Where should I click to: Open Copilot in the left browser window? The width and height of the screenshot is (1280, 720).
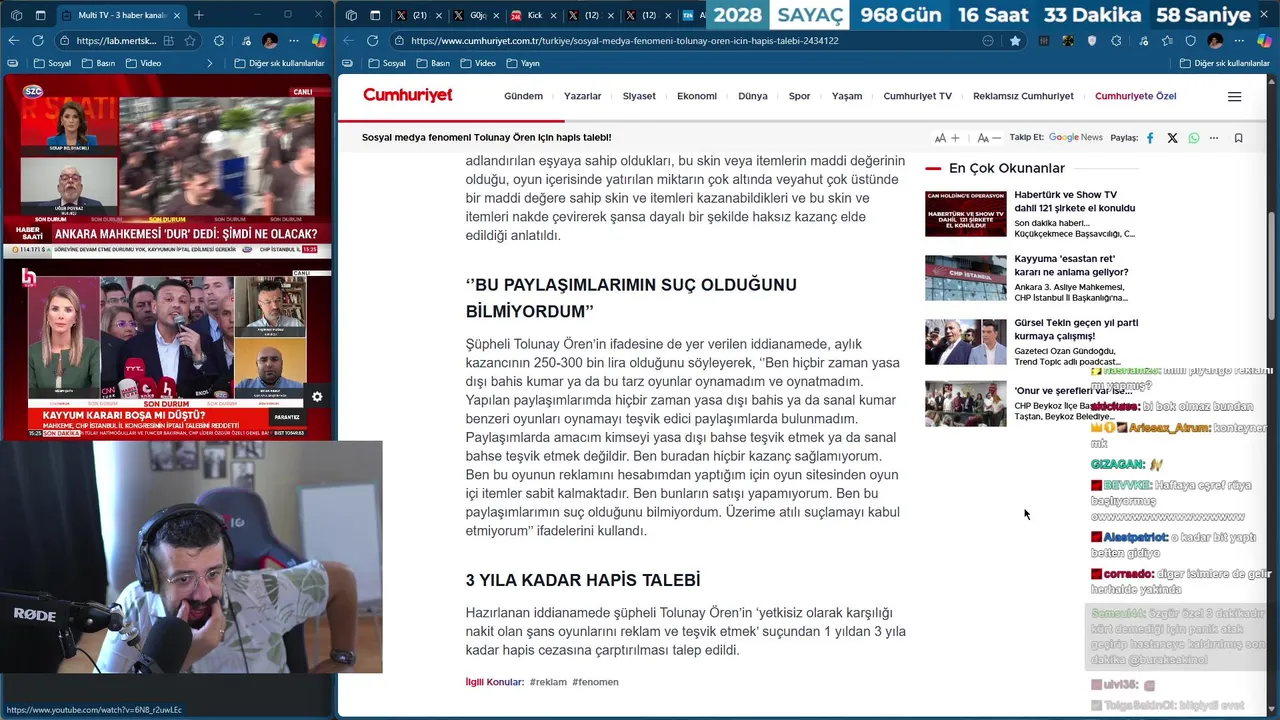click(319, 41)
